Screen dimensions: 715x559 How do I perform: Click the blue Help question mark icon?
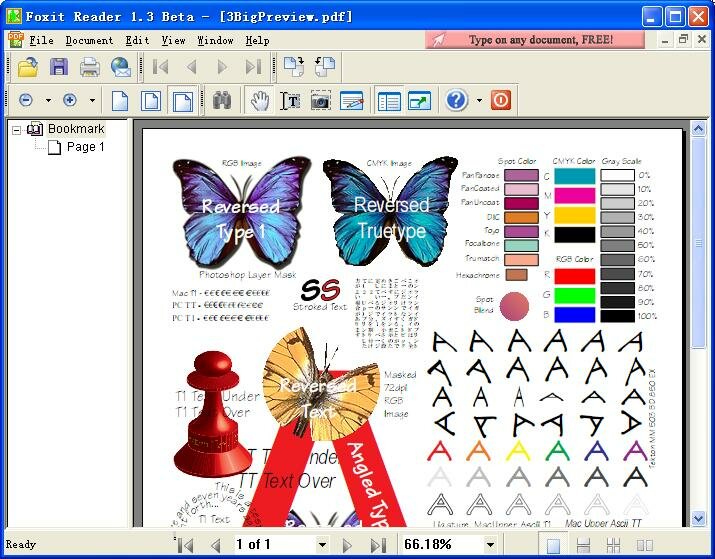coord(457,100)
